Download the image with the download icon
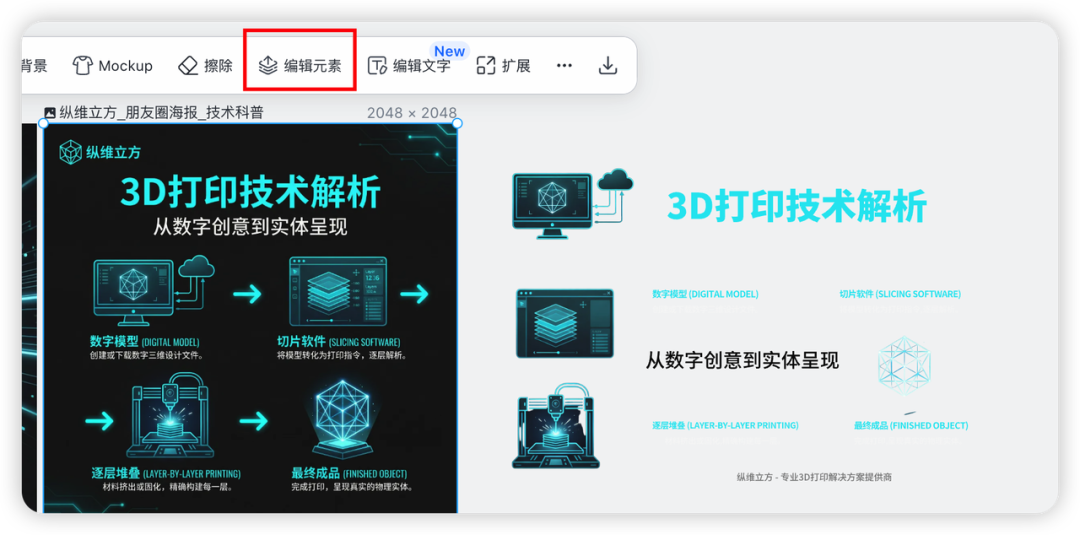Screen dimensions: 1080x535 tap(607, 66)
